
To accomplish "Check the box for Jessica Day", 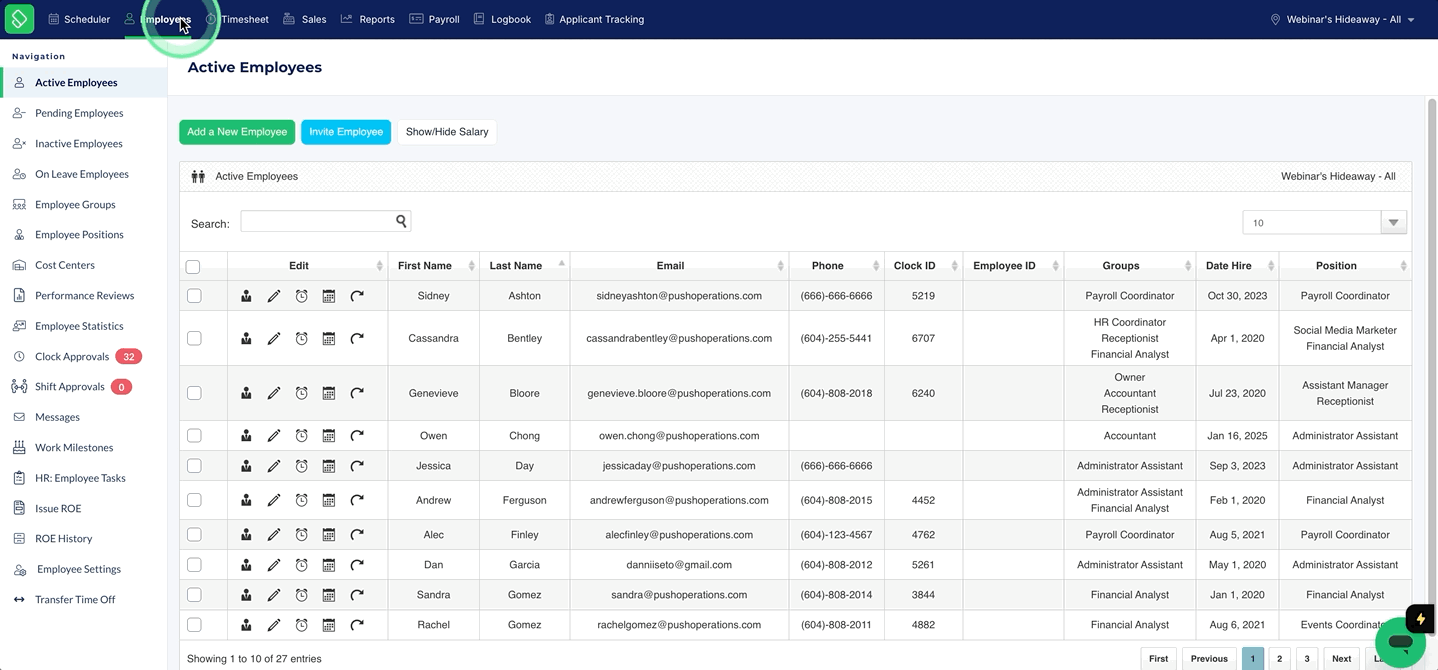I will coord(194,466).
